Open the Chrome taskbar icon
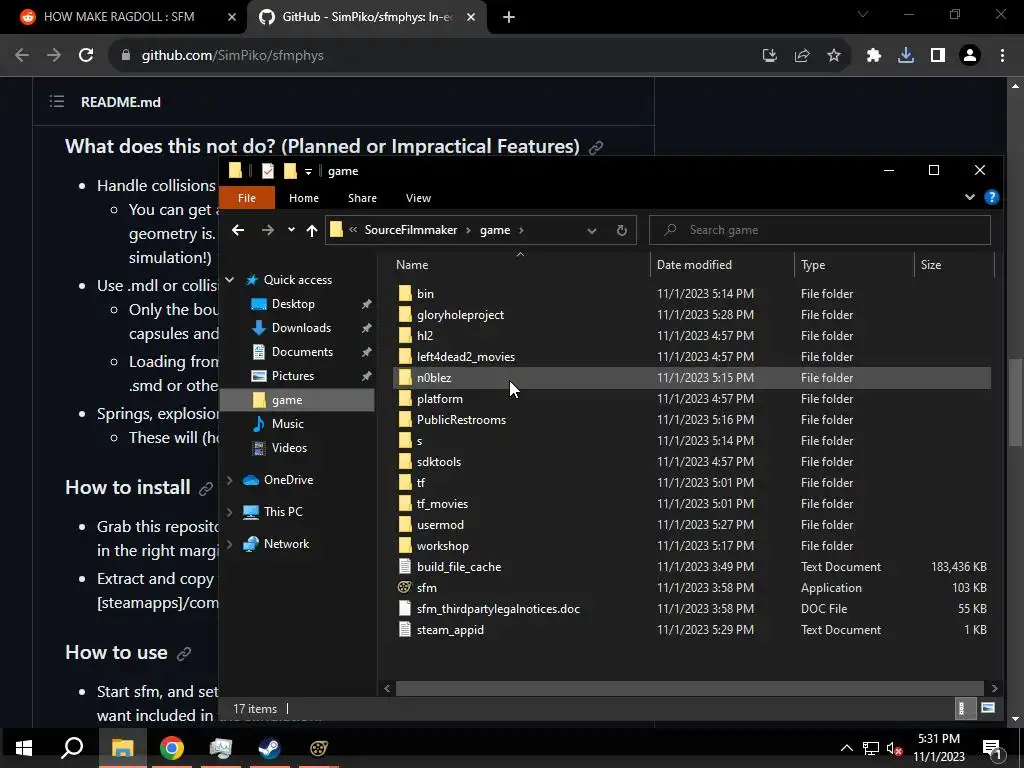This screenshot has width=1024, height=768. tap(172, 748)
